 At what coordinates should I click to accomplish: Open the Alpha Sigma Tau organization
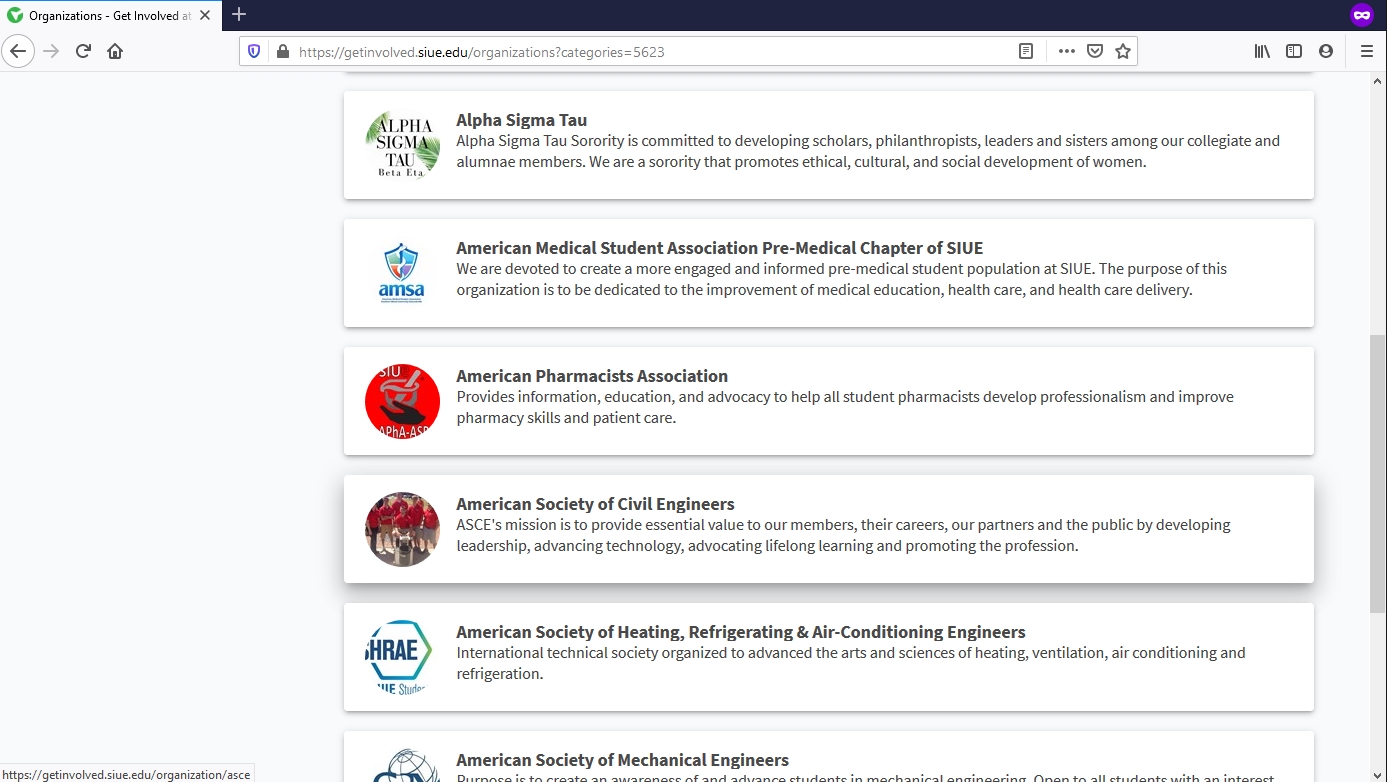tap(521, 120)
